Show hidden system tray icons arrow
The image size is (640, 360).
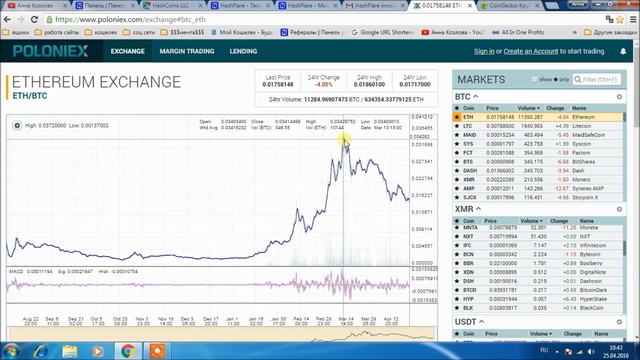coord(557,351)
